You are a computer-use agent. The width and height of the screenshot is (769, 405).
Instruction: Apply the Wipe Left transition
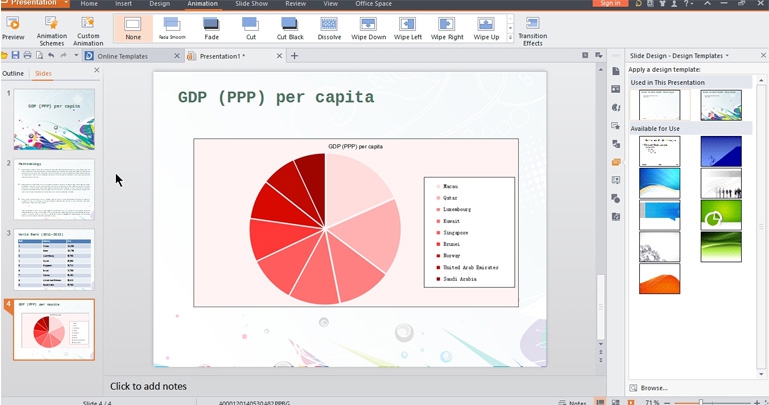click(x=408, y=28)
